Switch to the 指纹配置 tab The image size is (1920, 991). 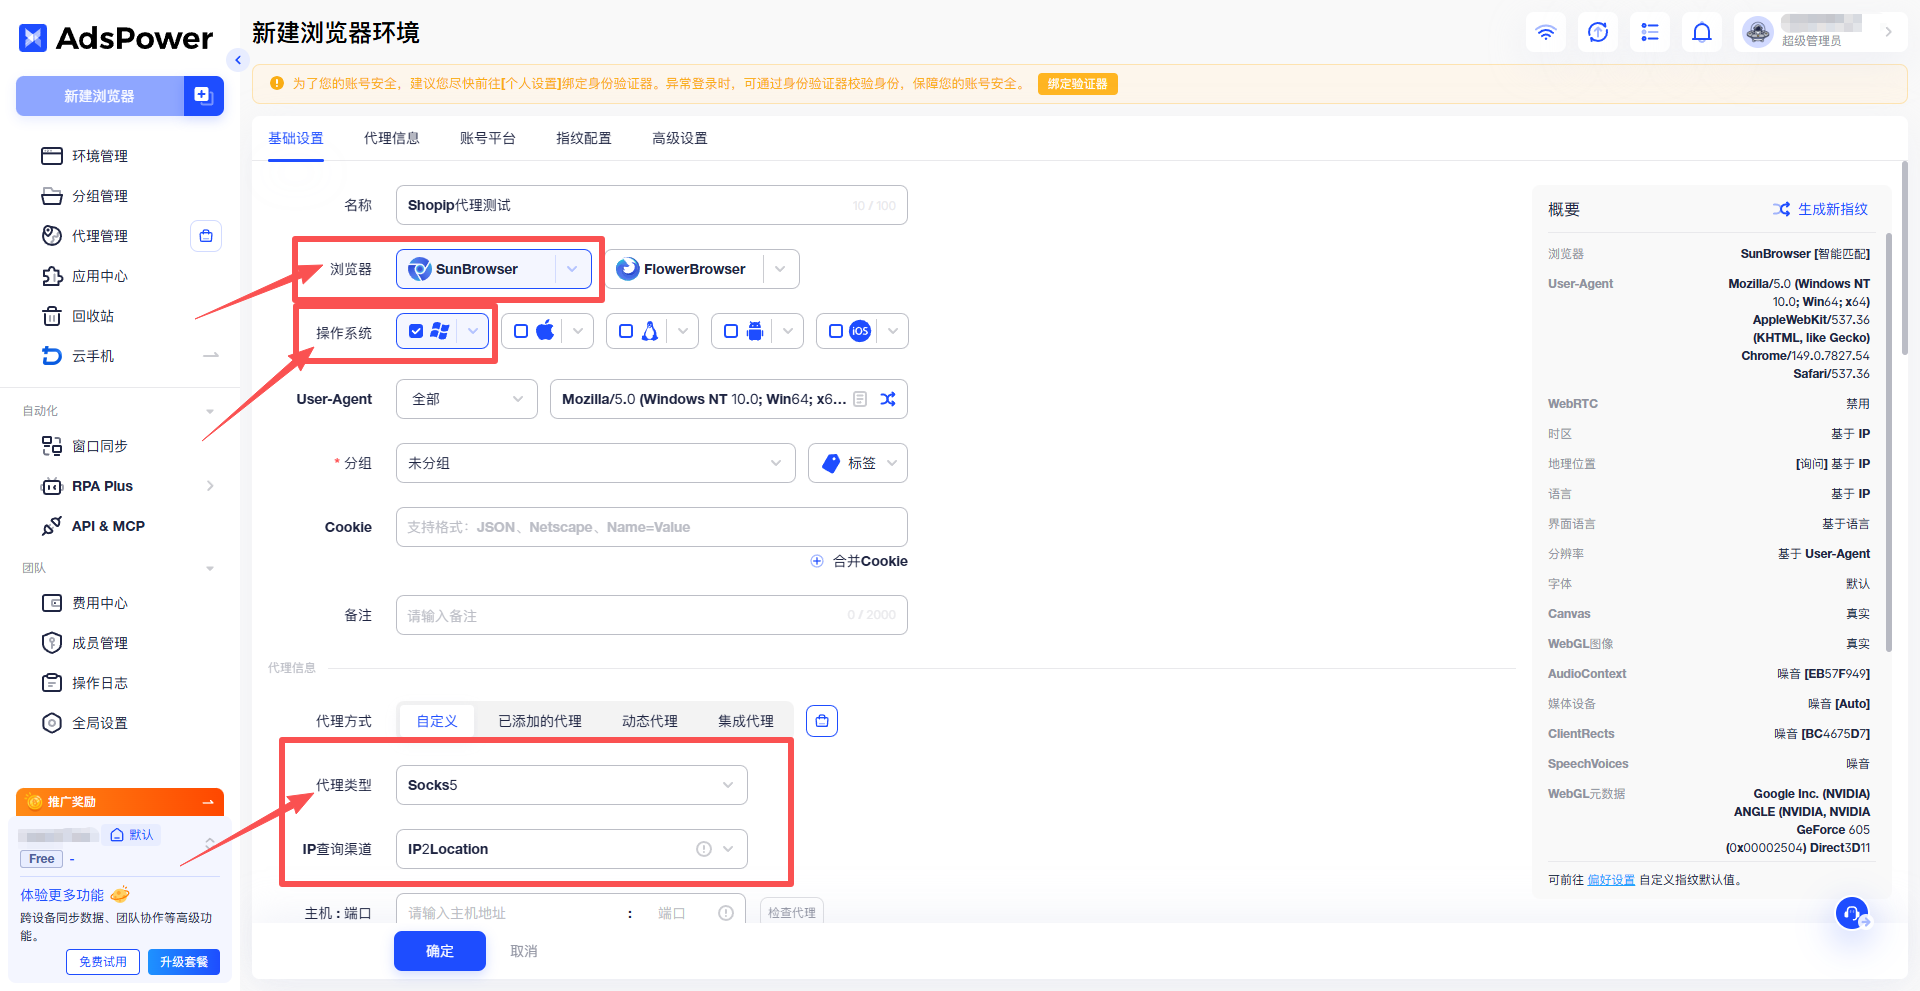tap(584, 138)
